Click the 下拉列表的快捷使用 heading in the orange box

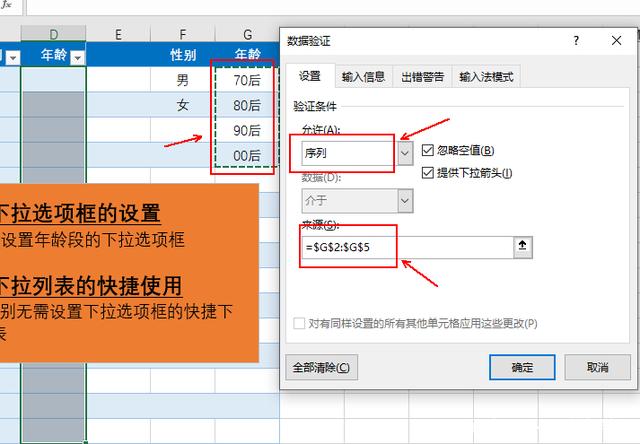point(91,286)
